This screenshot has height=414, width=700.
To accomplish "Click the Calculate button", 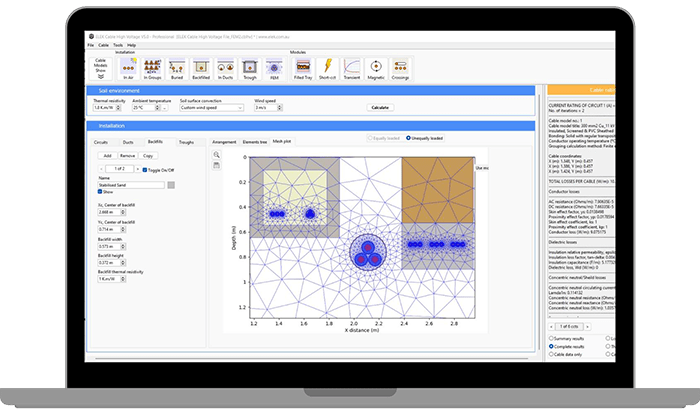I will [x=380, y=108].
